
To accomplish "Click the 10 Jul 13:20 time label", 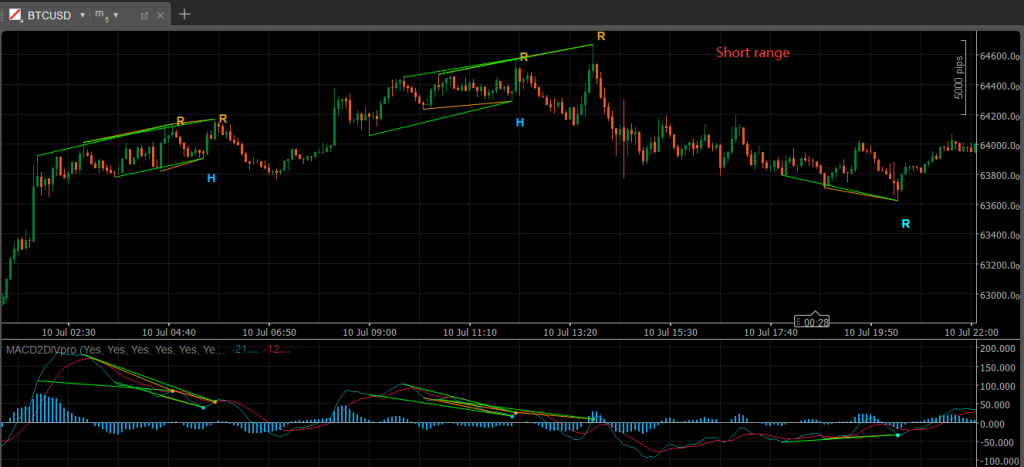I will coord(570,332).
